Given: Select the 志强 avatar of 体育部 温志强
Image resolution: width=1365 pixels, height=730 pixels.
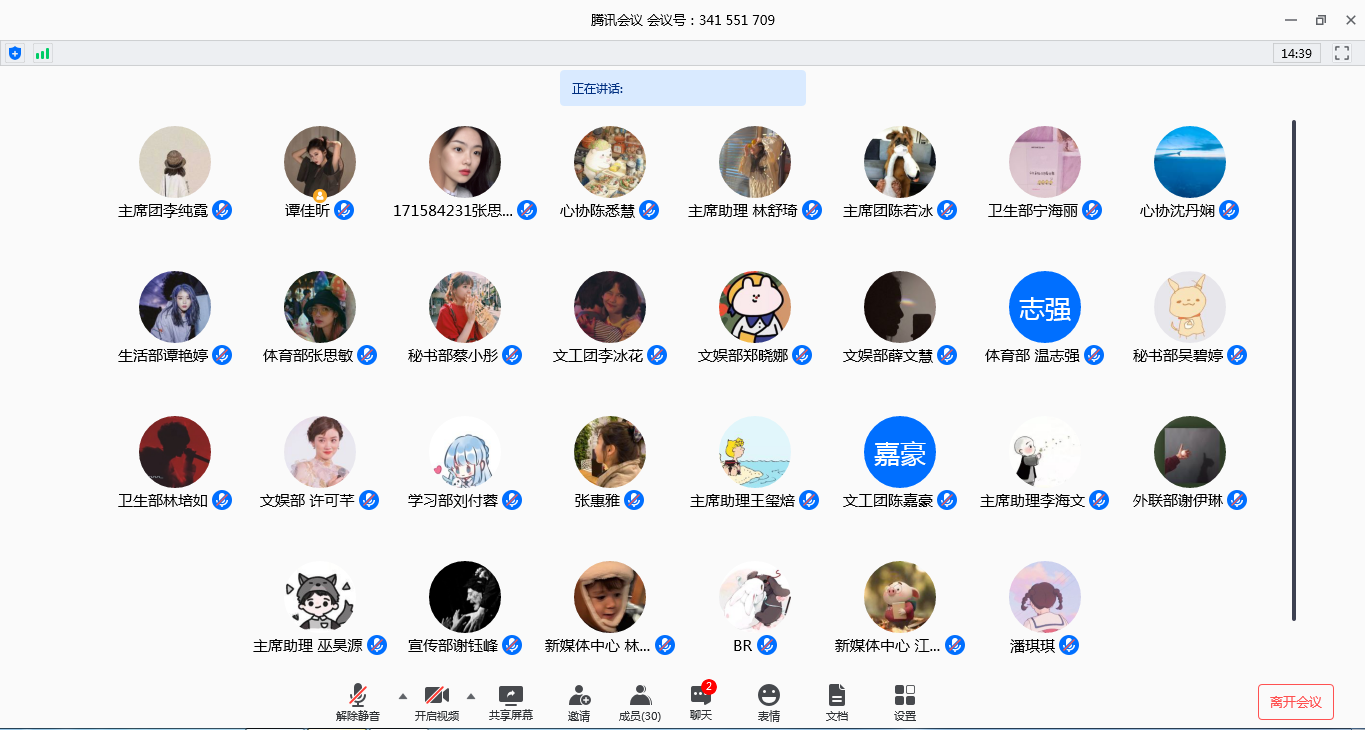Looking at the screenshot, I should click(1045, 307).
